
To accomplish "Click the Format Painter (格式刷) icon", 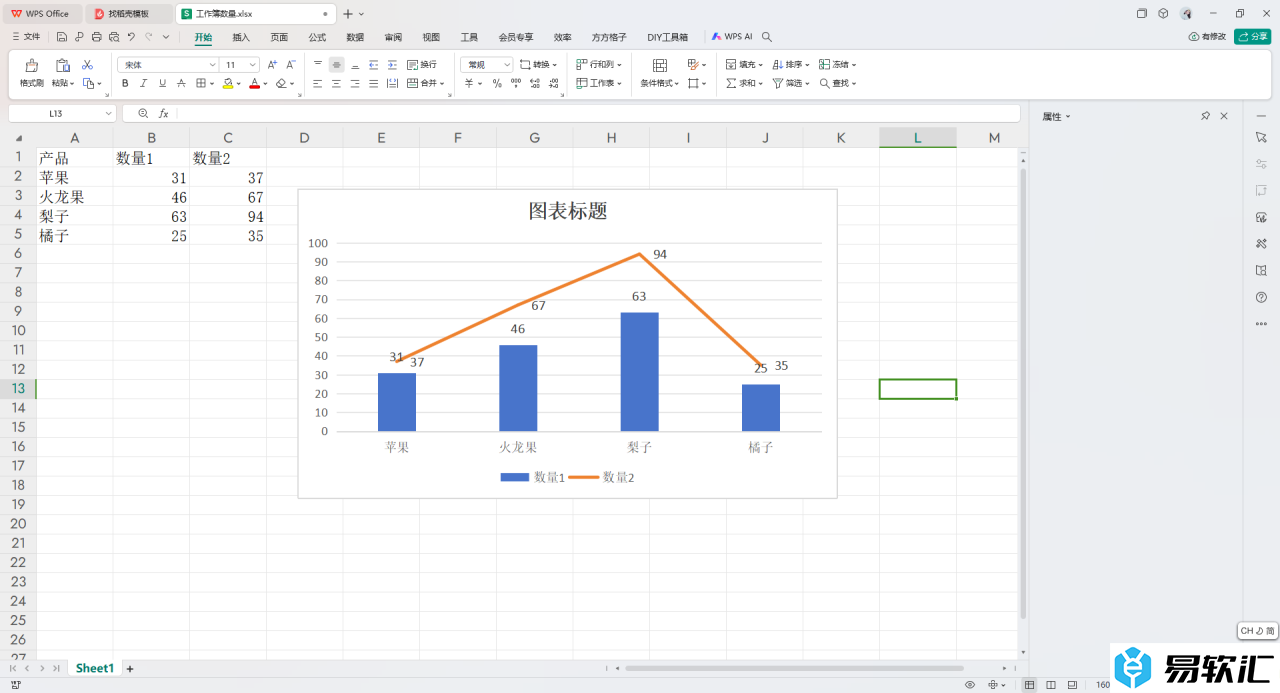I will [x=32, y=65].
